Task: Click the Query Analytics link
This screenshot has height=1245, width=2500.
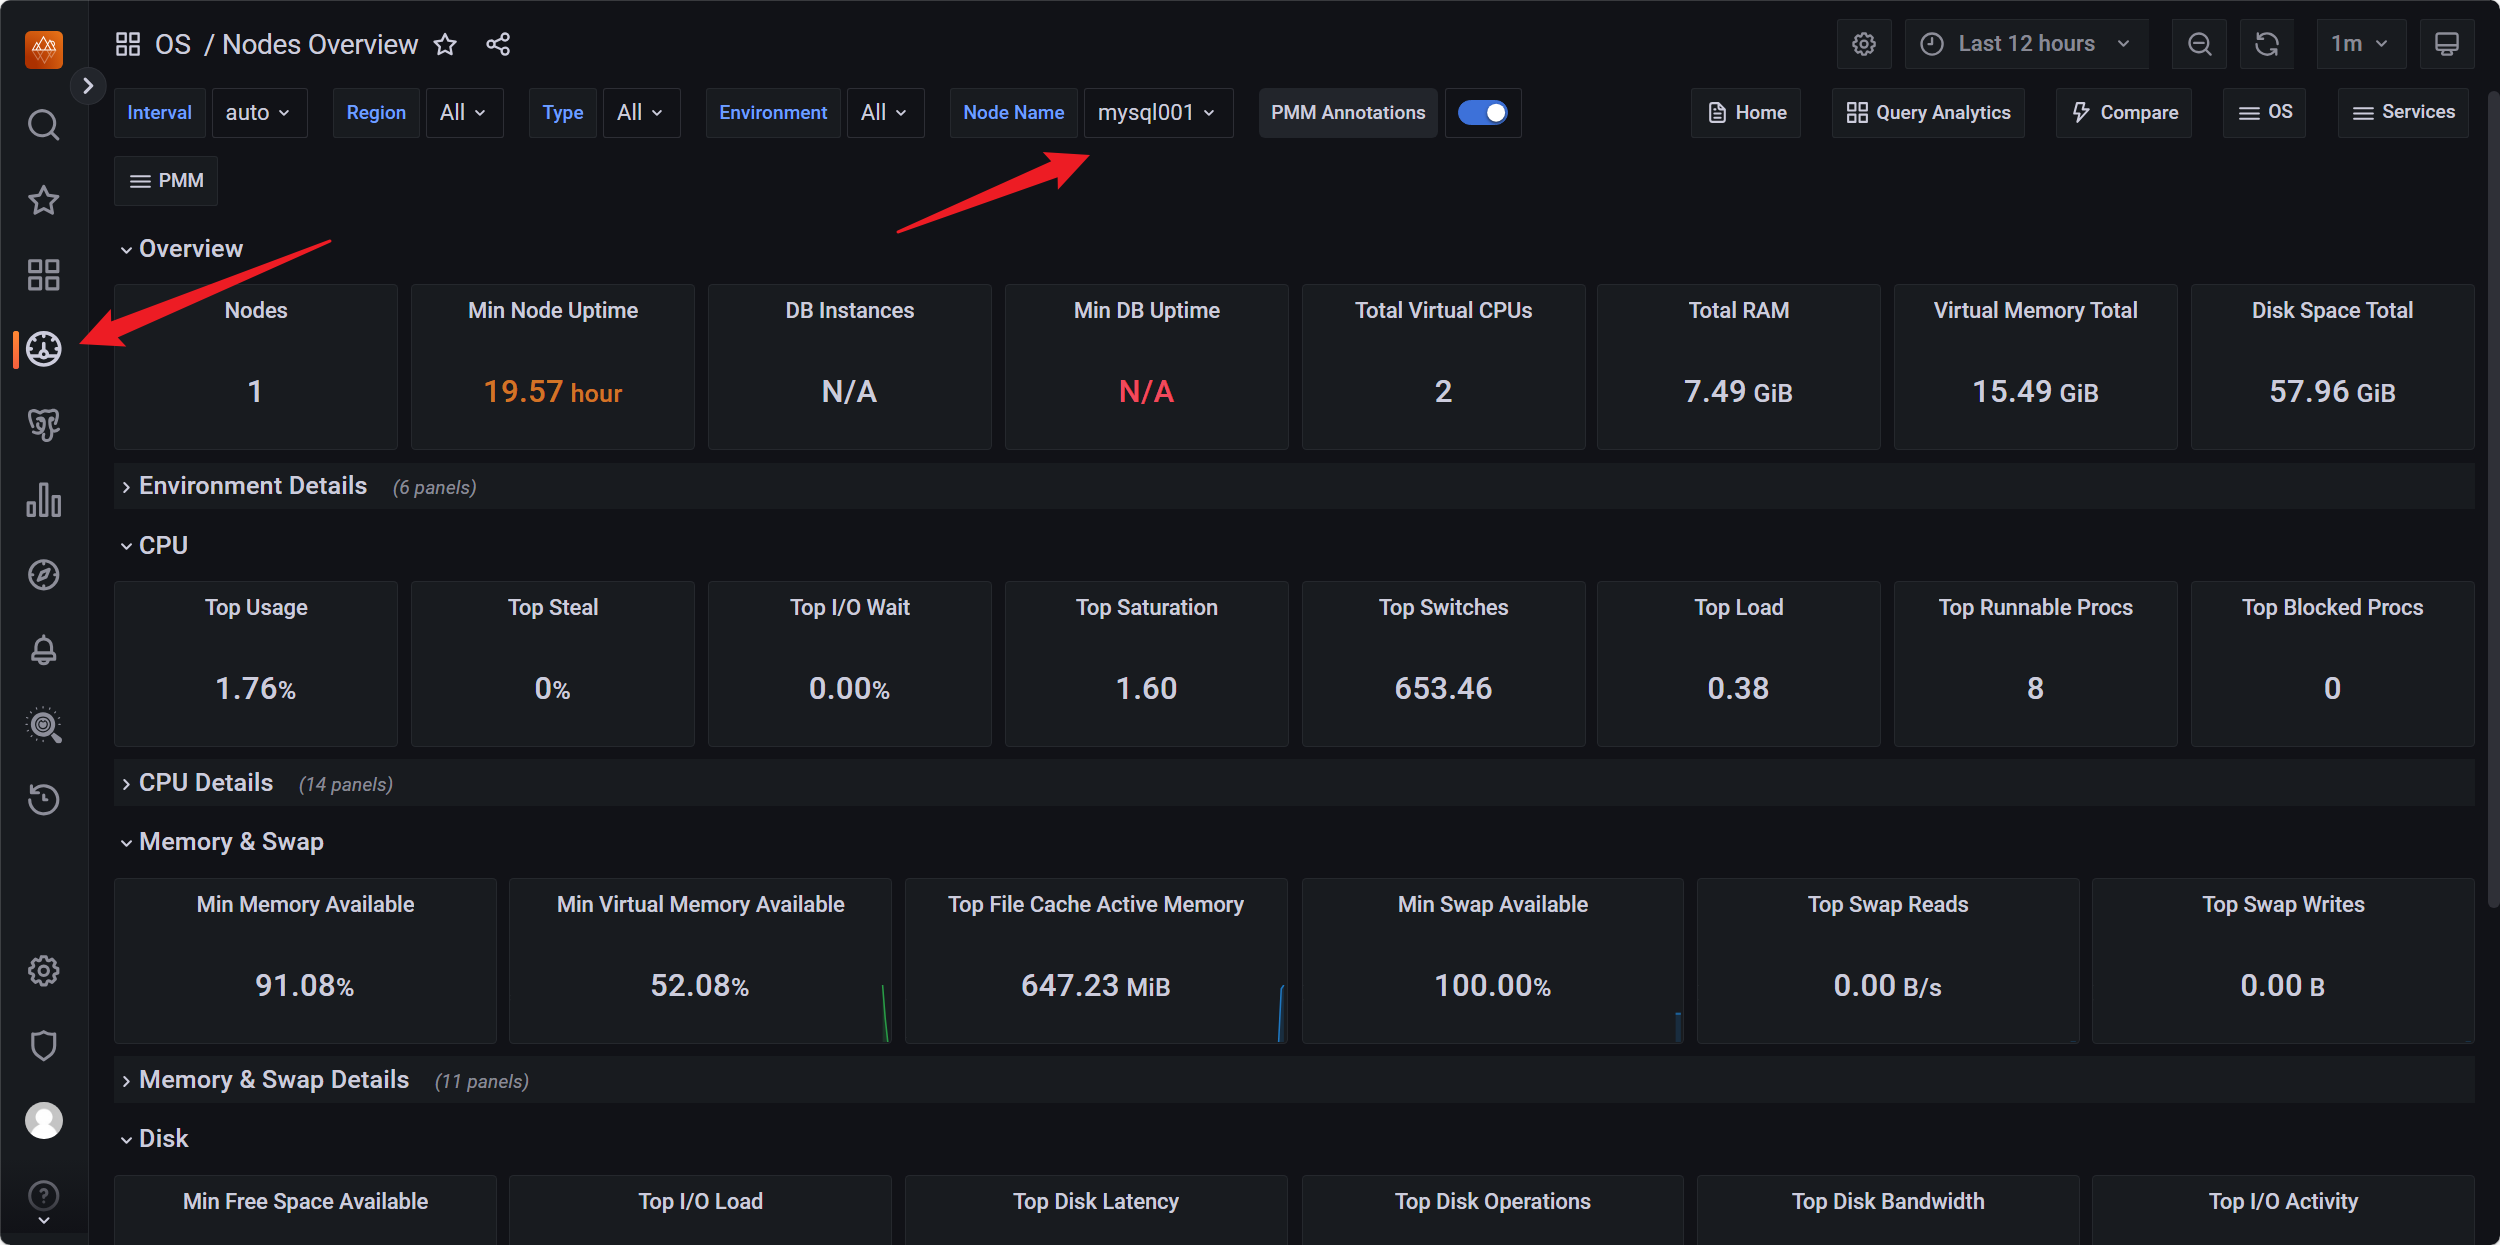Action: click(1928, 113)
